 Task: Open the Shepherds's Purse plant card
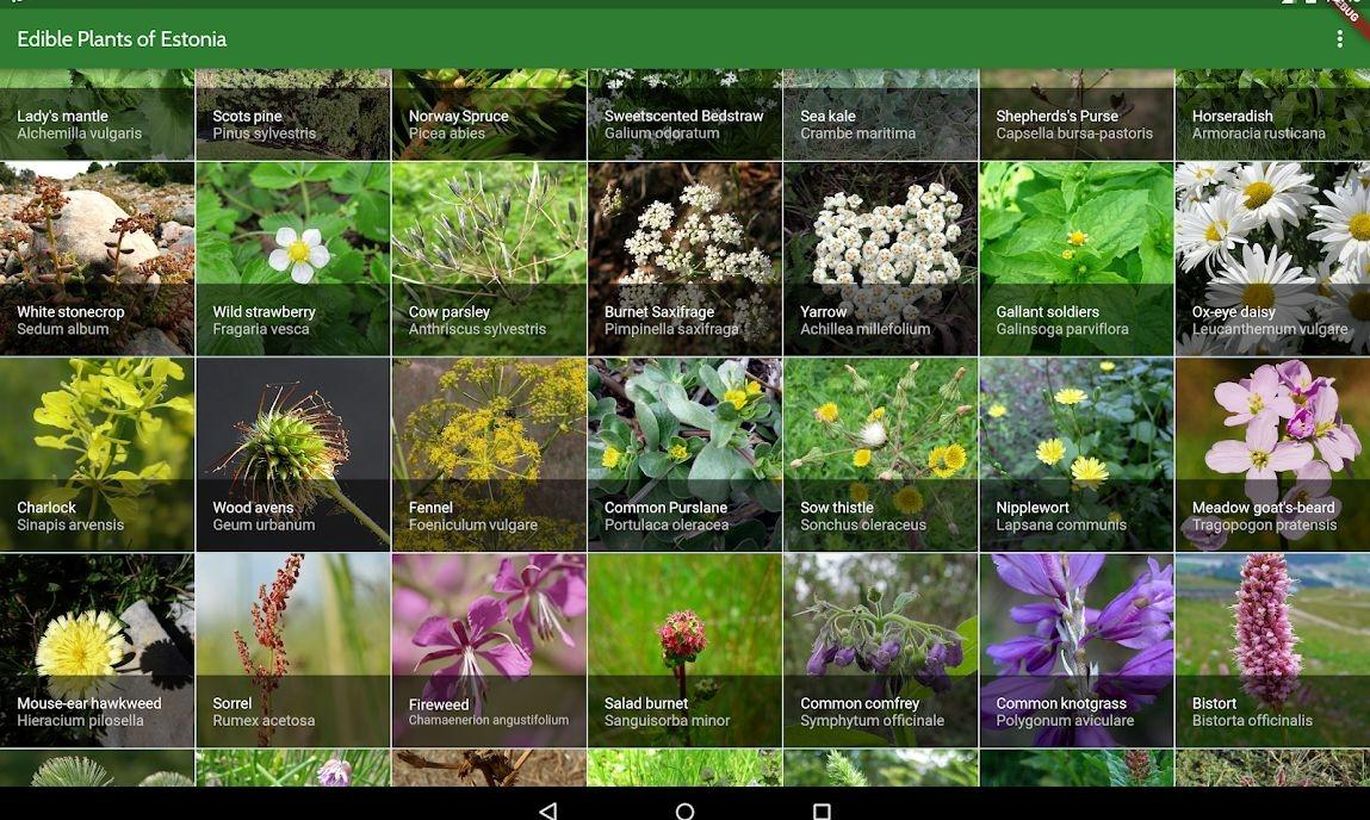click(x=1077, y=114)
